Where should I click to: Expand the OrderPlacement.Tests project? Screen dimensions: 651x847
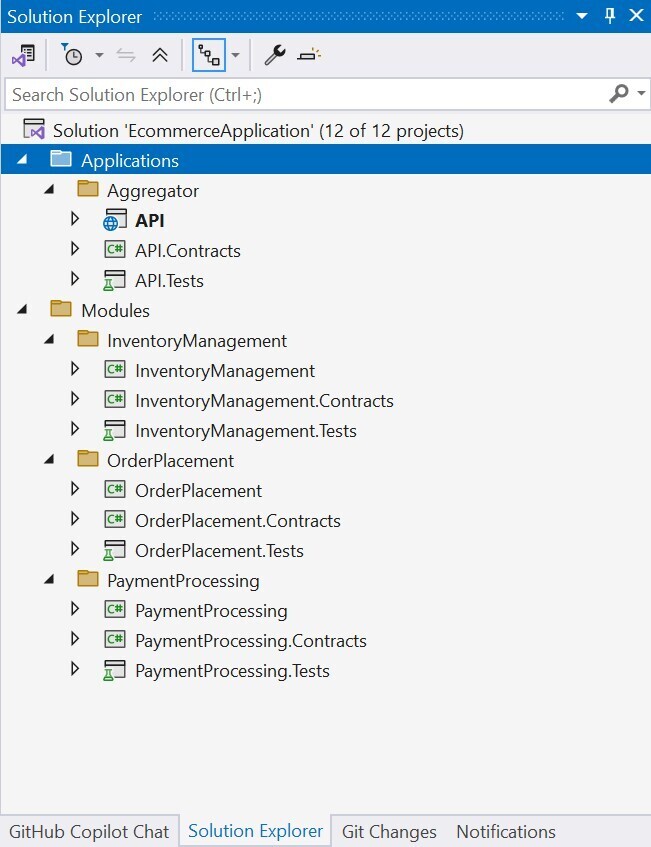[x=75, y=549]
